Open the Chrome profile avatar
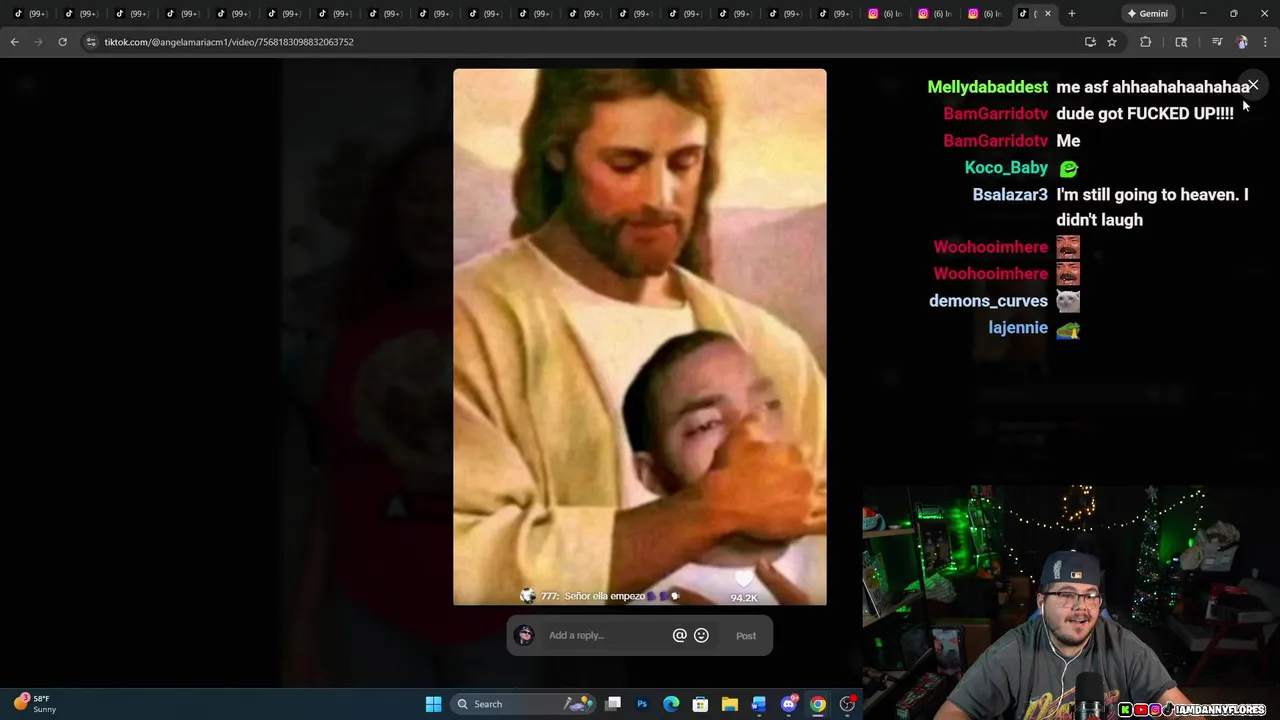The width and height of the screenshot is (1280, 720). point(1242,42)
